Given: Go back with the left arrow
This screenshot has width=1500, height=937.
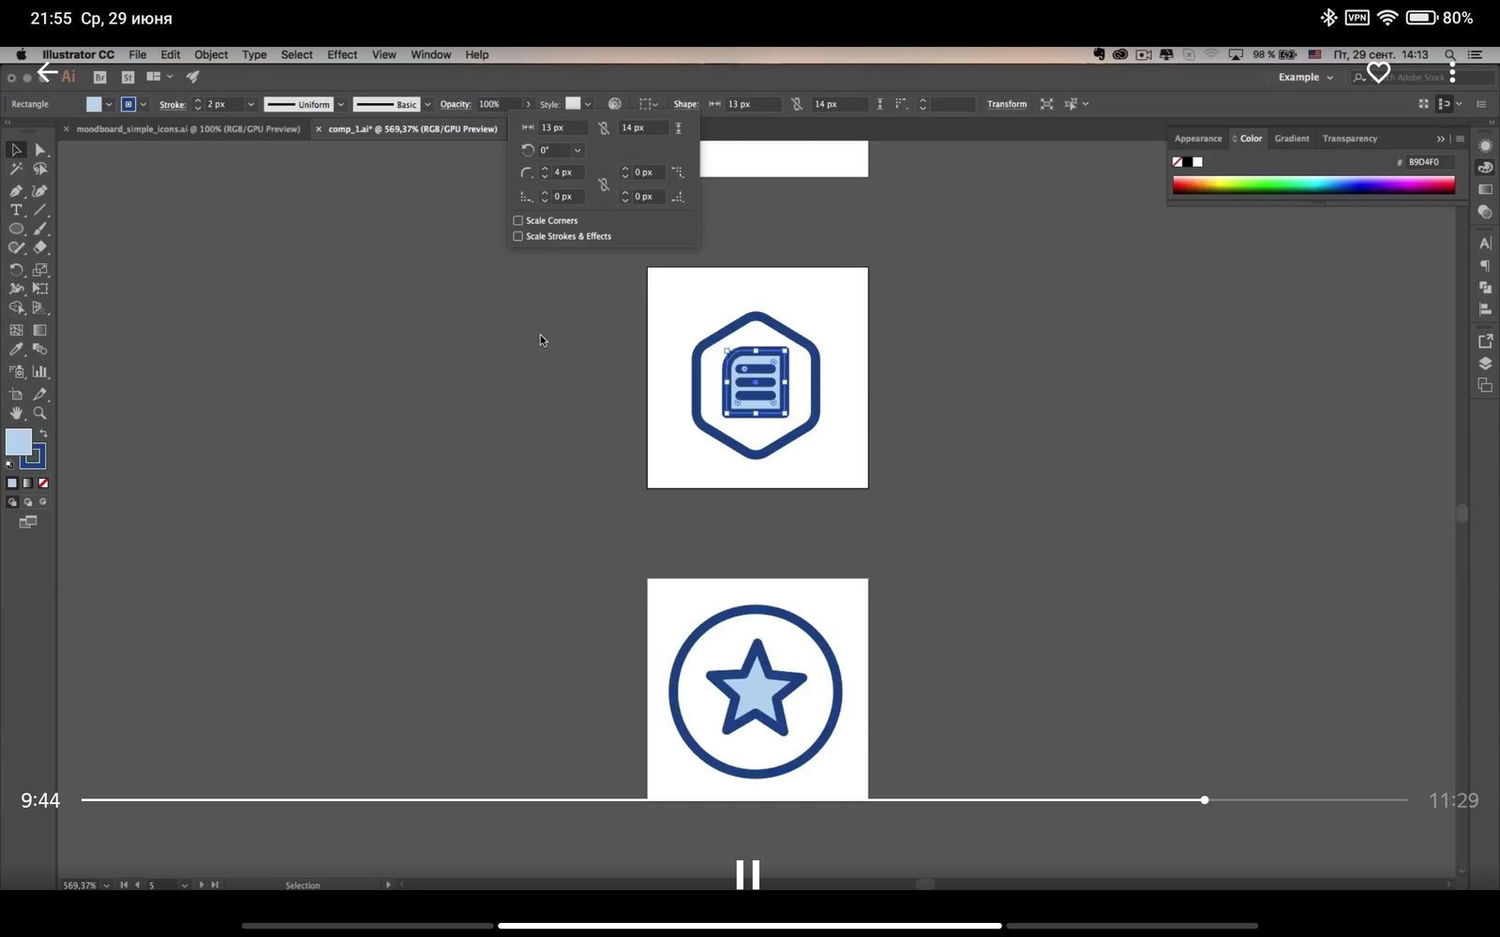Looking at the screenshot, I should (x=48, y=72).
